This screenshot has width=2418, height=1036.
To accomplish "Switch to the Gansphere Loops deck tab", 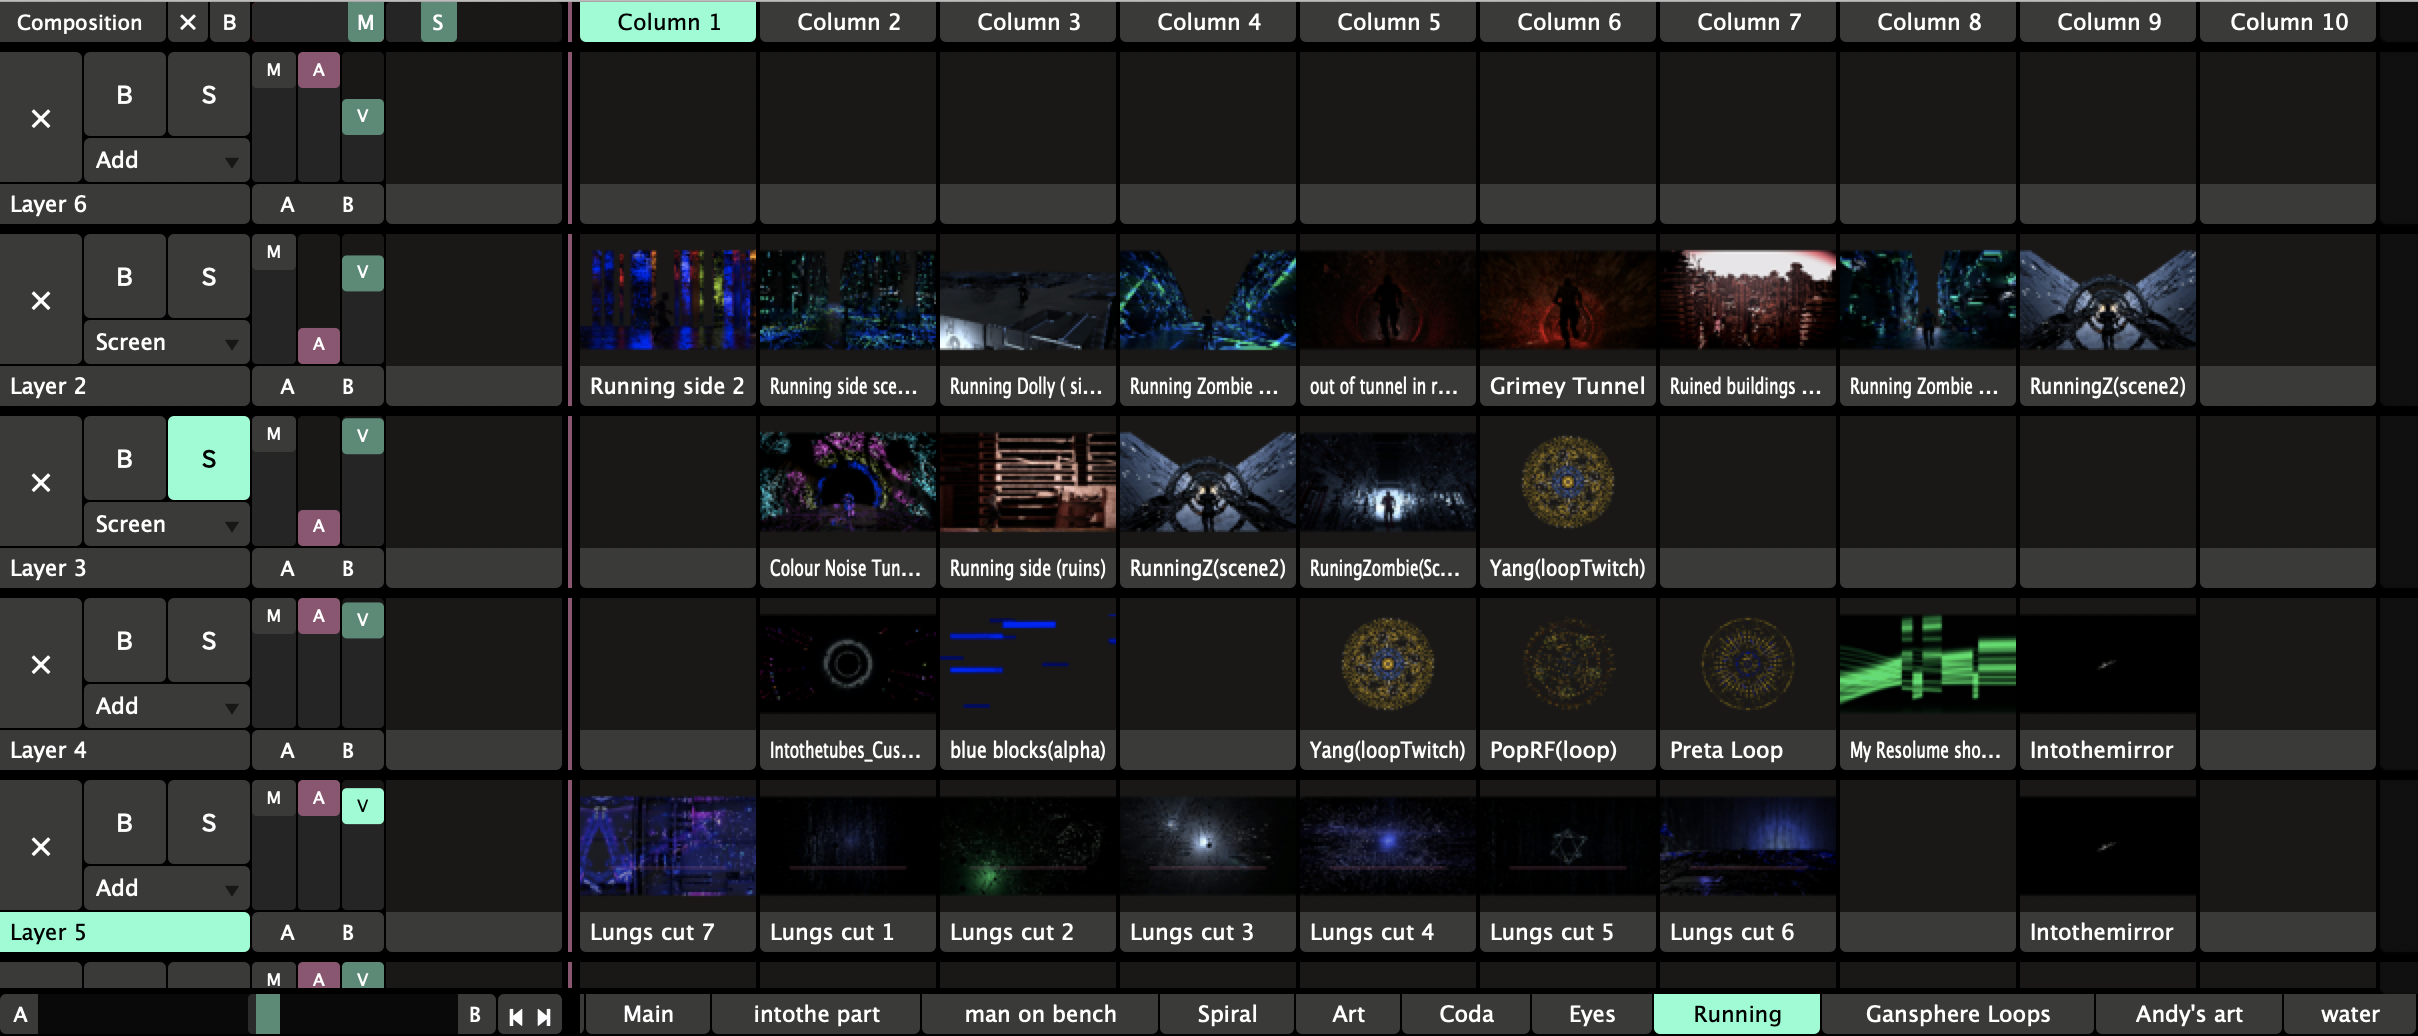I will pos(1957,1014).
